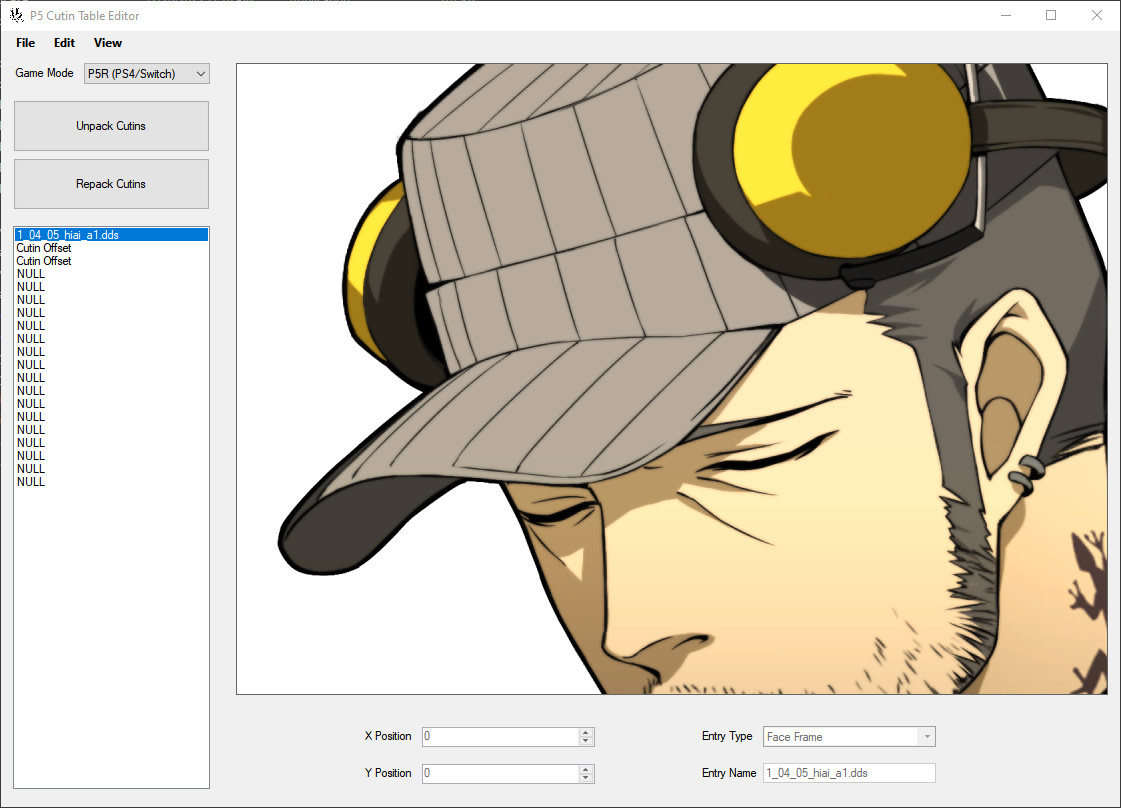
Task: Open the File menu
Action: (x=24, y=43)
